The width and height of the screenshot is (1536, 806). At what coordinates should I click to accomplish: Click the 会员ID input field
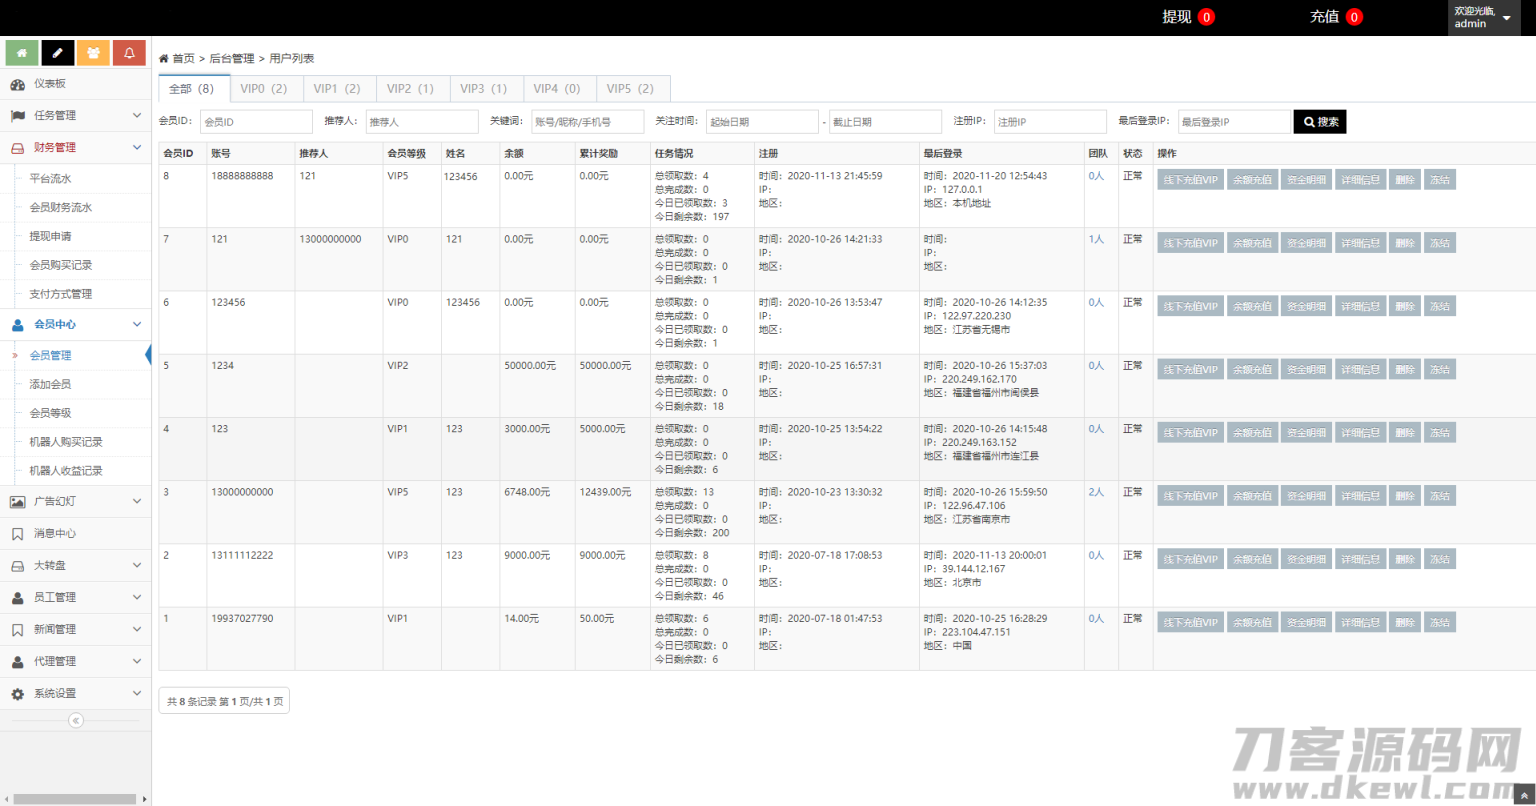click(x=254, y=121)
